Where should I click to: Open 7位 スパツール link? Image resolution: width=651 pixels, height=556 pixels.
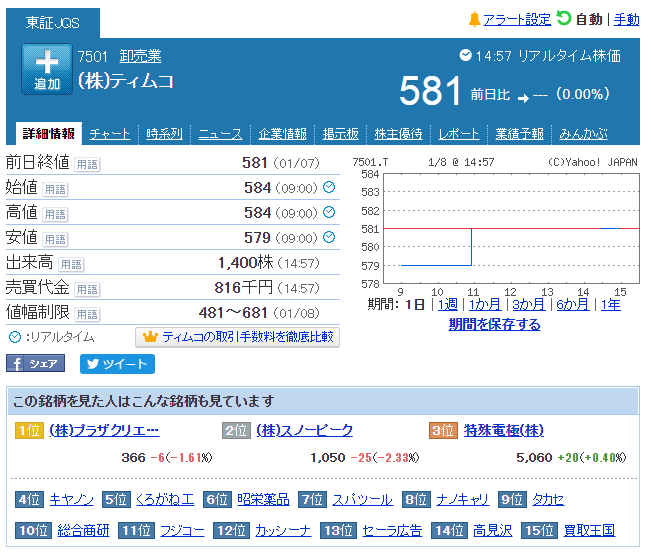(362, 499)
